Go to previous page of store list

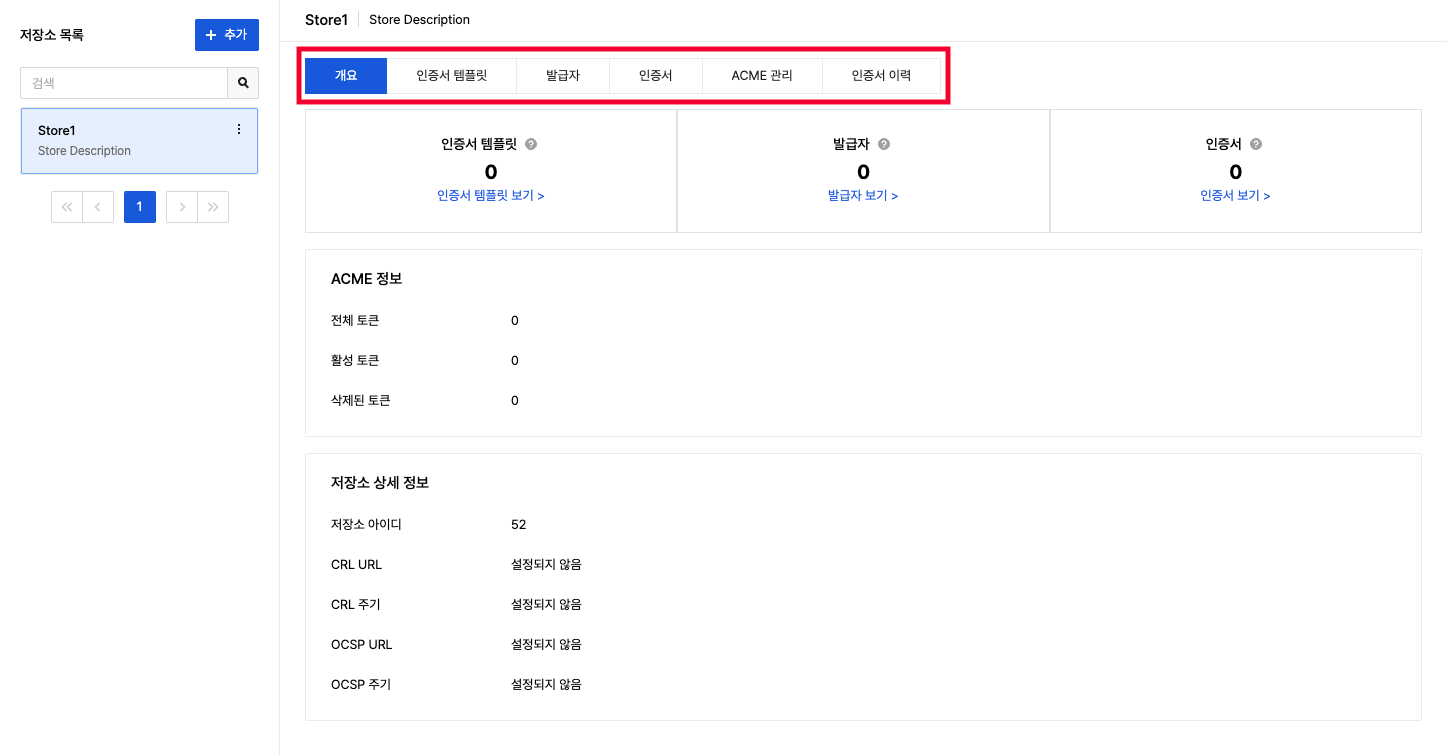[98, 207]
